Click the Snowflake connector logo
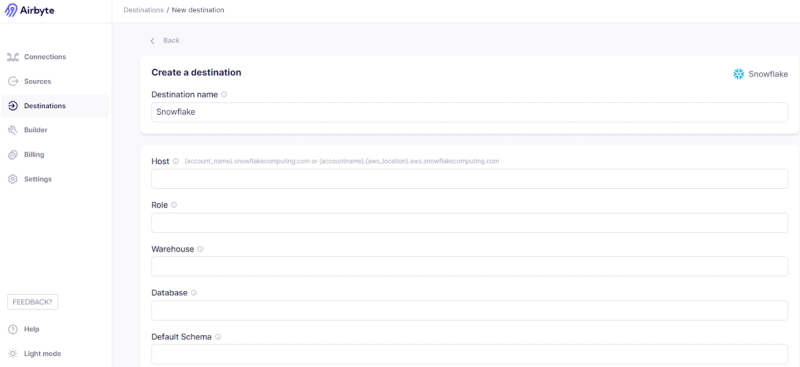The height and width of the screenshot is (367, 800). coord(739,74)
